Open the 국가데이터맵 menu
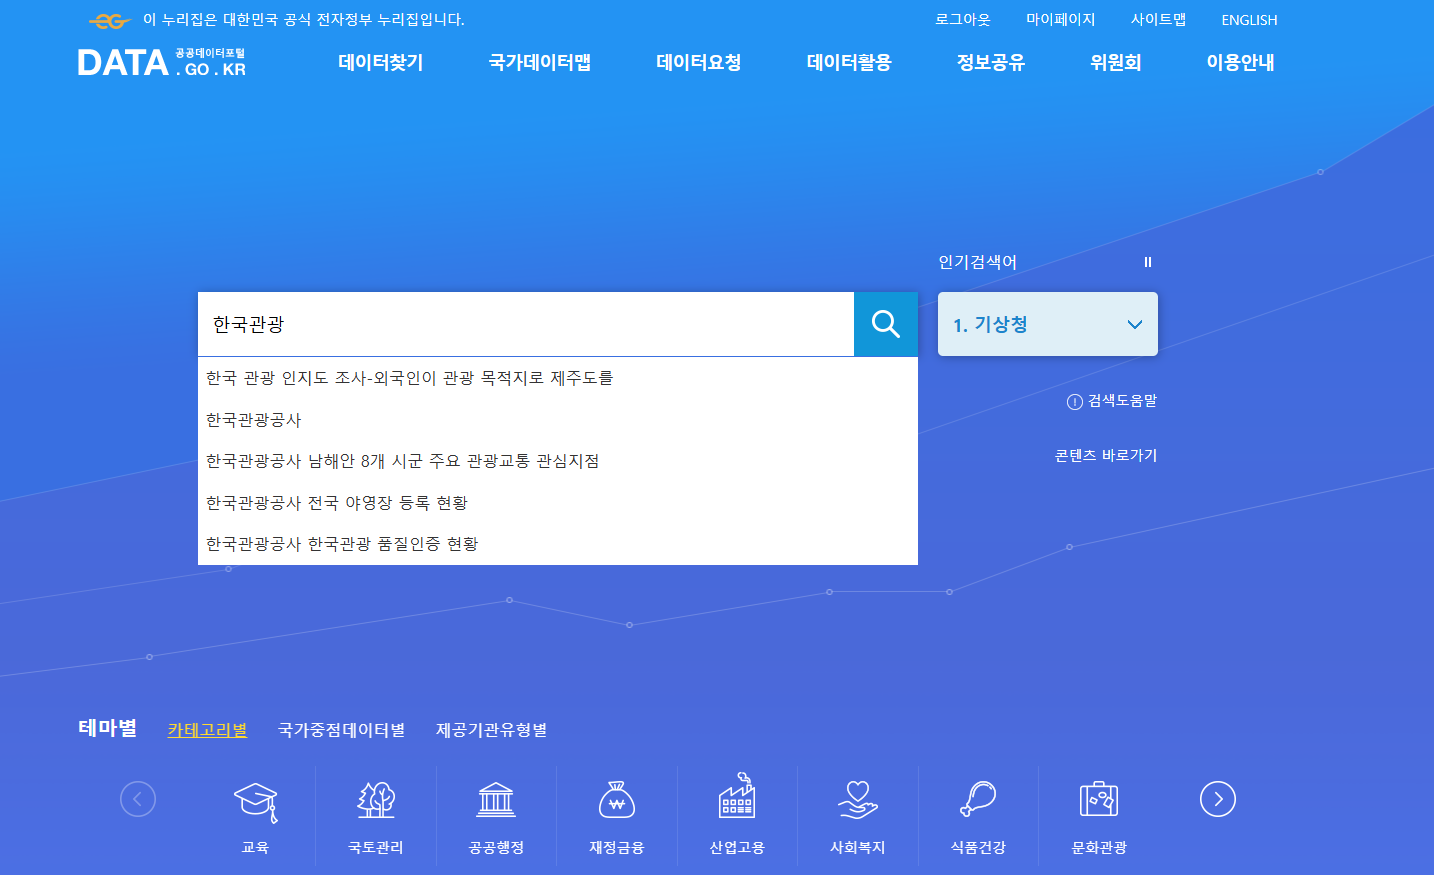Viewport: 1434px width, 875px height. tap(540, 62)
